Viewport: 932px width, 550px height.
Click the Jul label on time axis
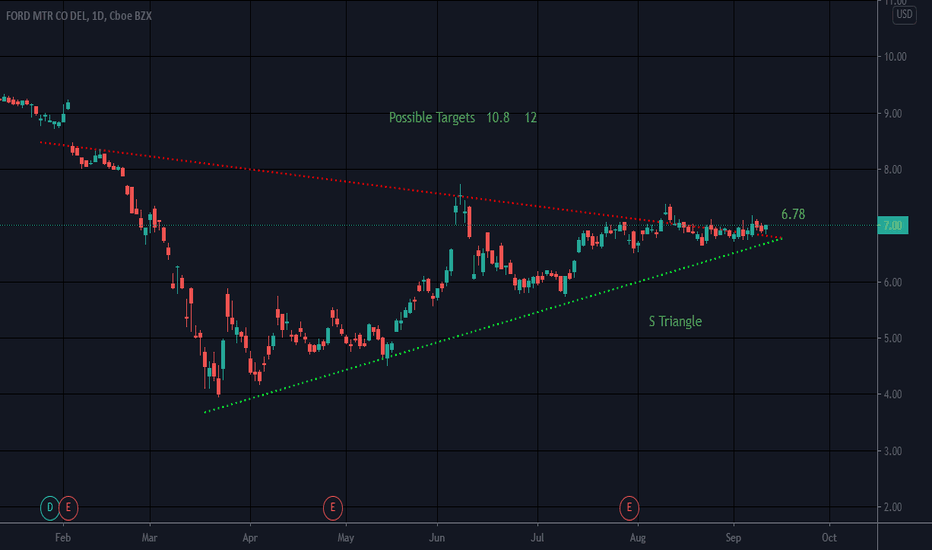tap(537, 538)
